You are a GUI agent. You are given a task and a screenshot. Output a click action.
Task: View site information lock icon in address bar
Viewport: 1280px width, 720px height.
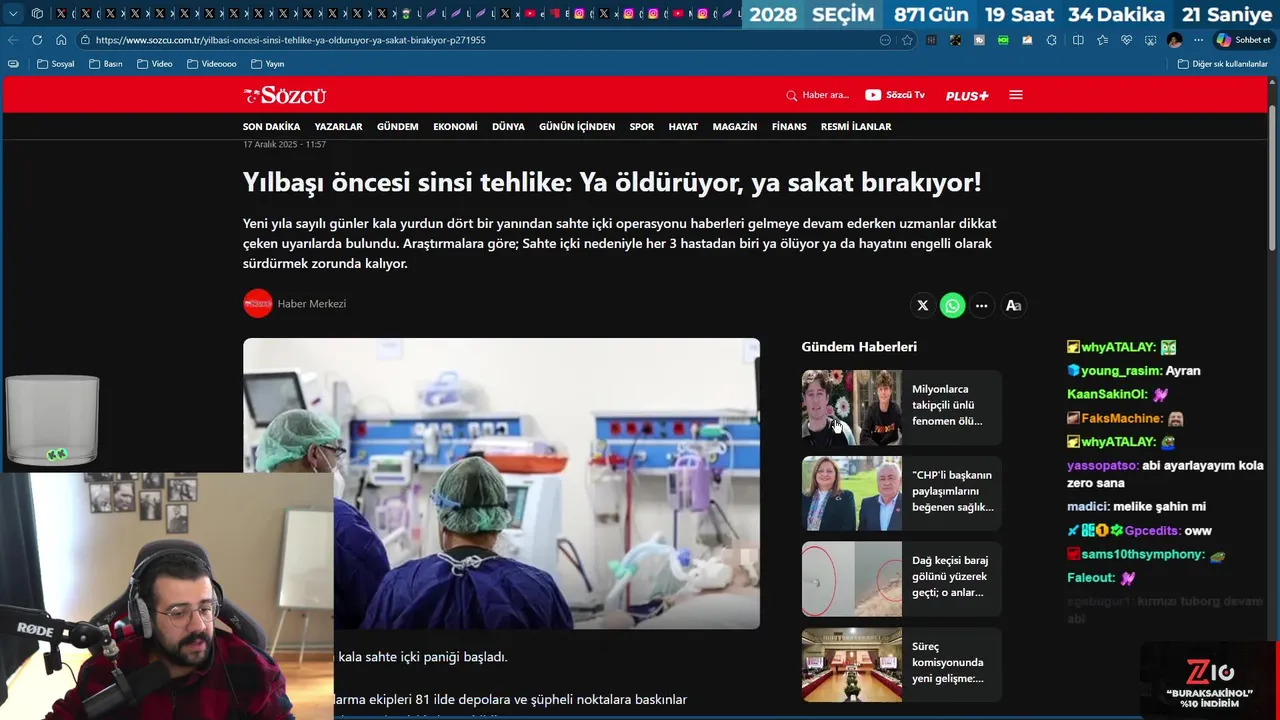86,40
